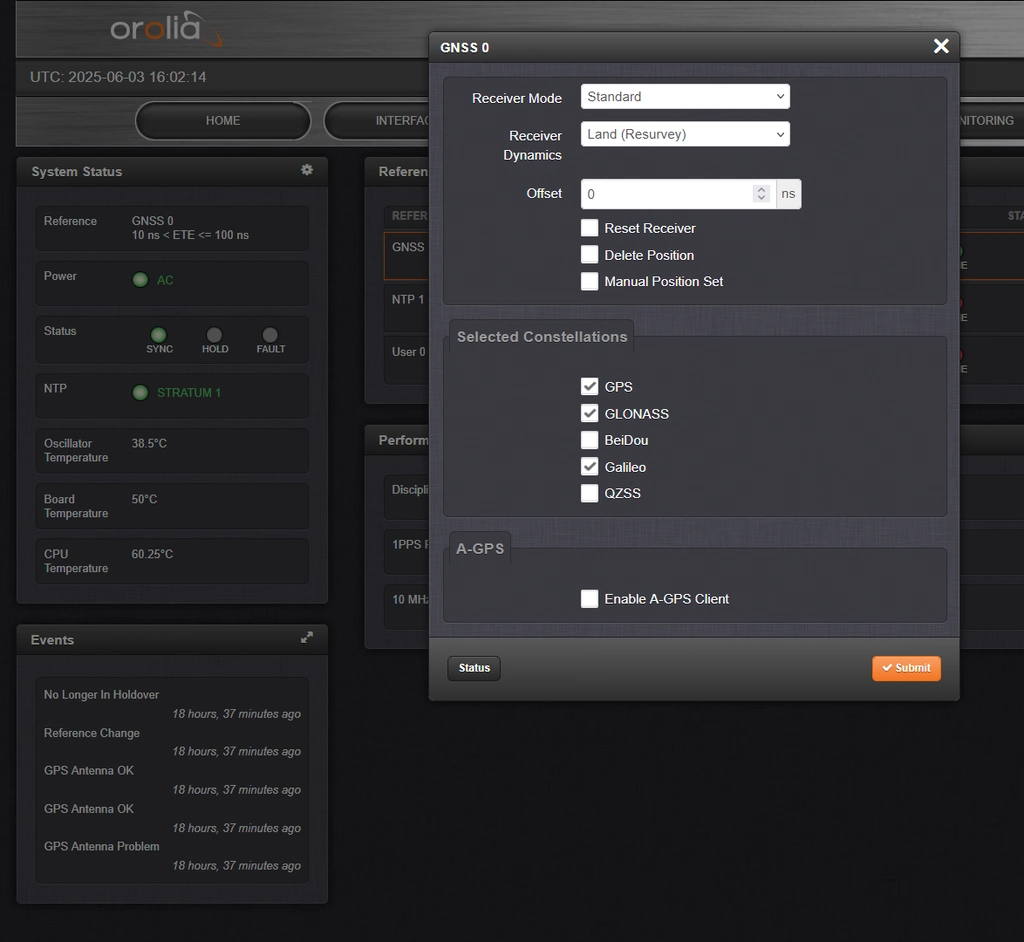
Task: Click the Status button in dialog
Action: tap(474, 668)
